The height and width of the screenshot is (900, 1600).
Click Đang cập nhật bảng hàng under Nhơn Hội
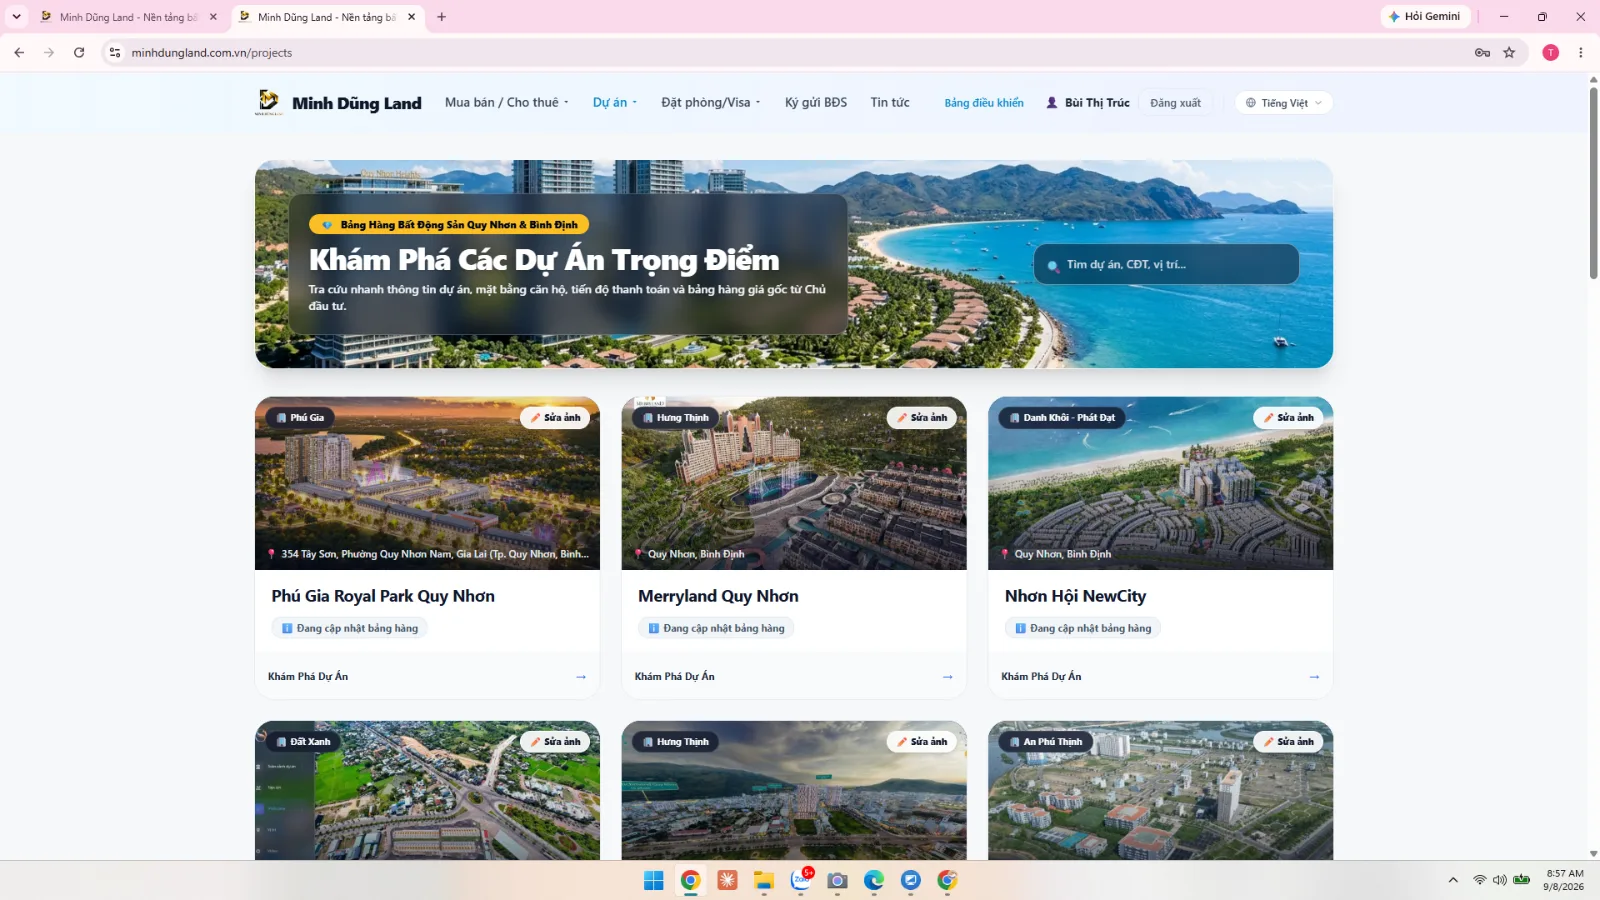[x=1083, y=628]
